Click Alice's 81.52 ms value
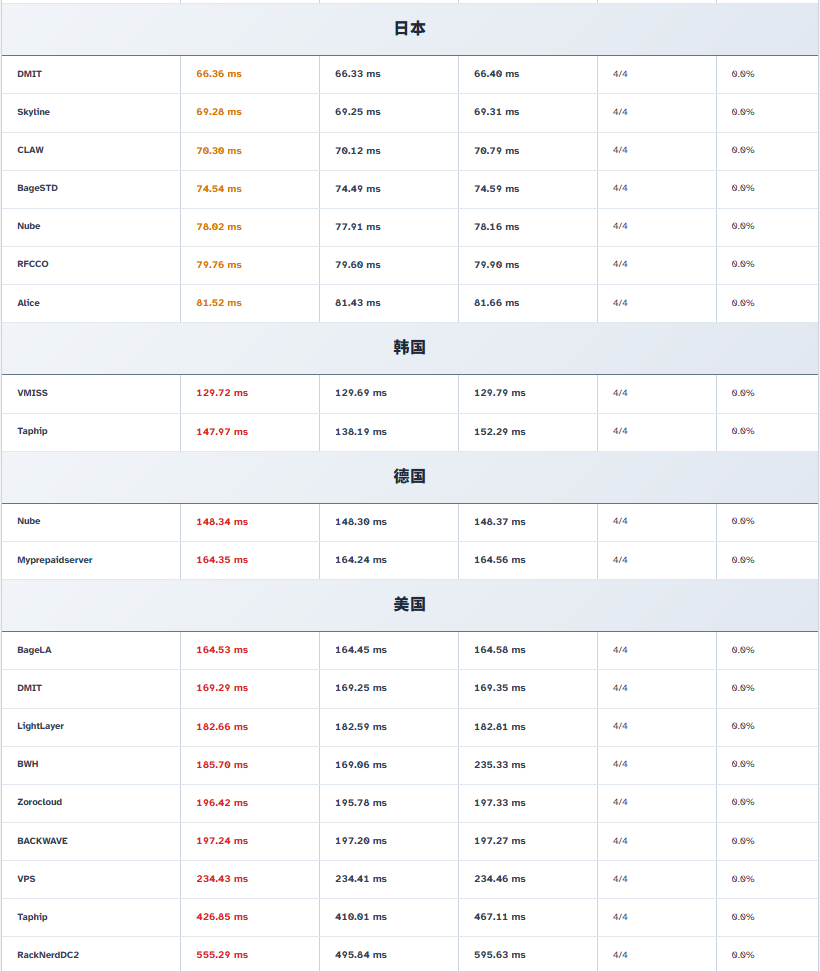The width and height of the screenshot is (820, 971). click(x=219, y=303)
